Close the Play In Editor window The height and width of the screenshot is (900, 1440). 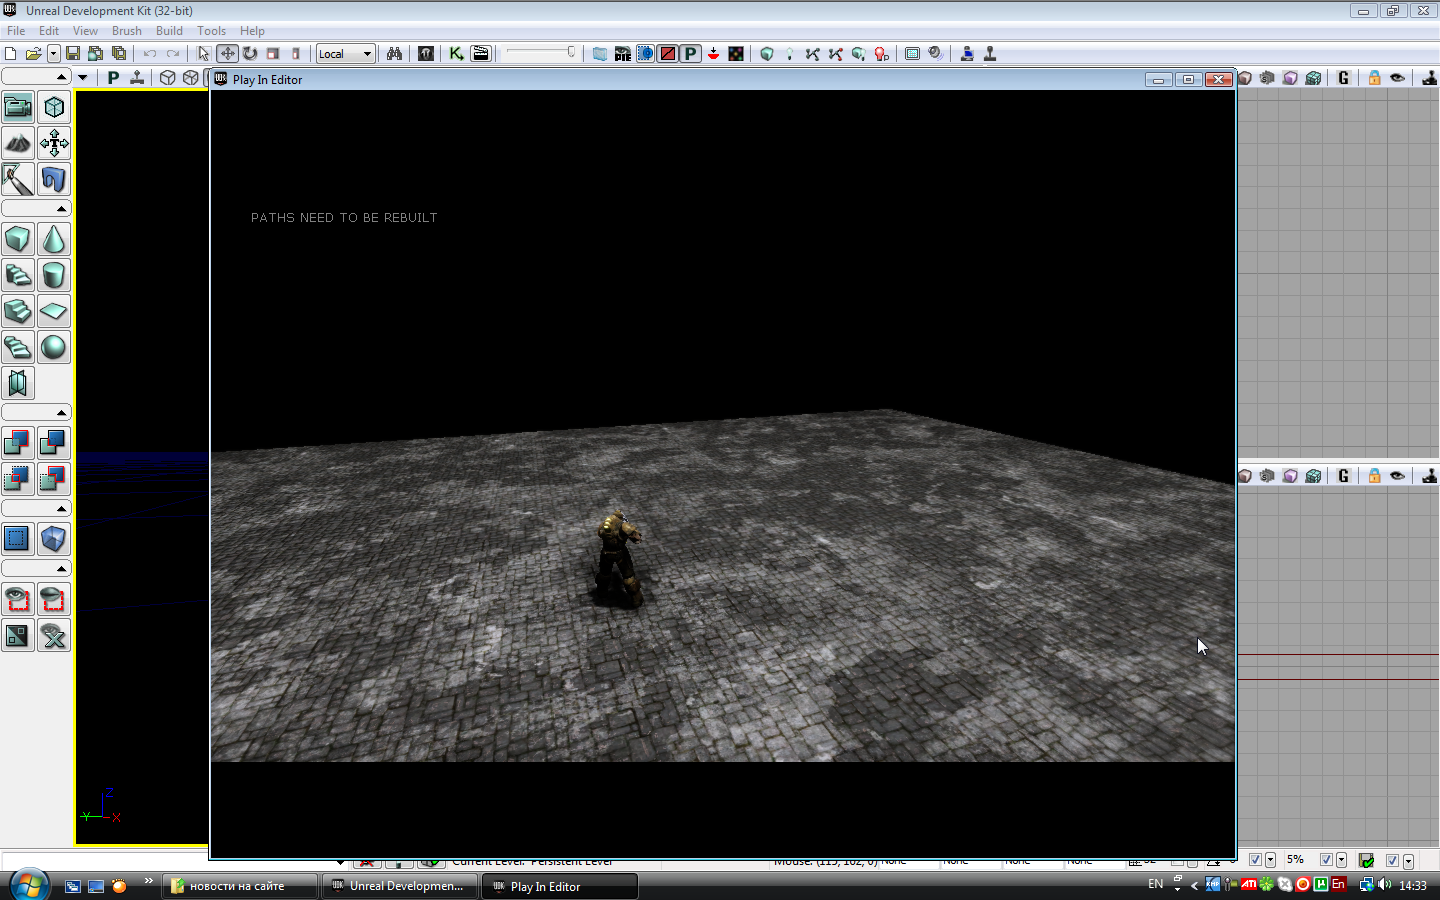point(1219,79)
